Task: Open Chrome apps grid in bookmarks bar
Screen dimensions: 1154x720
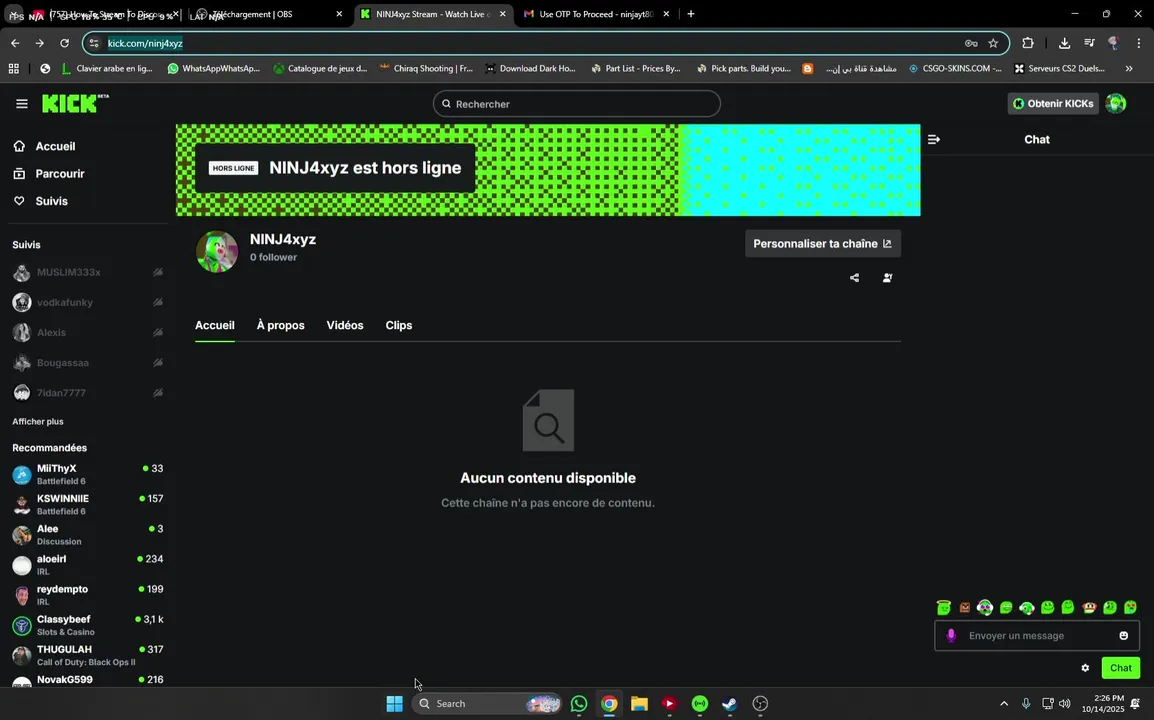Action: pyautogui.click(x=13, y=68)
